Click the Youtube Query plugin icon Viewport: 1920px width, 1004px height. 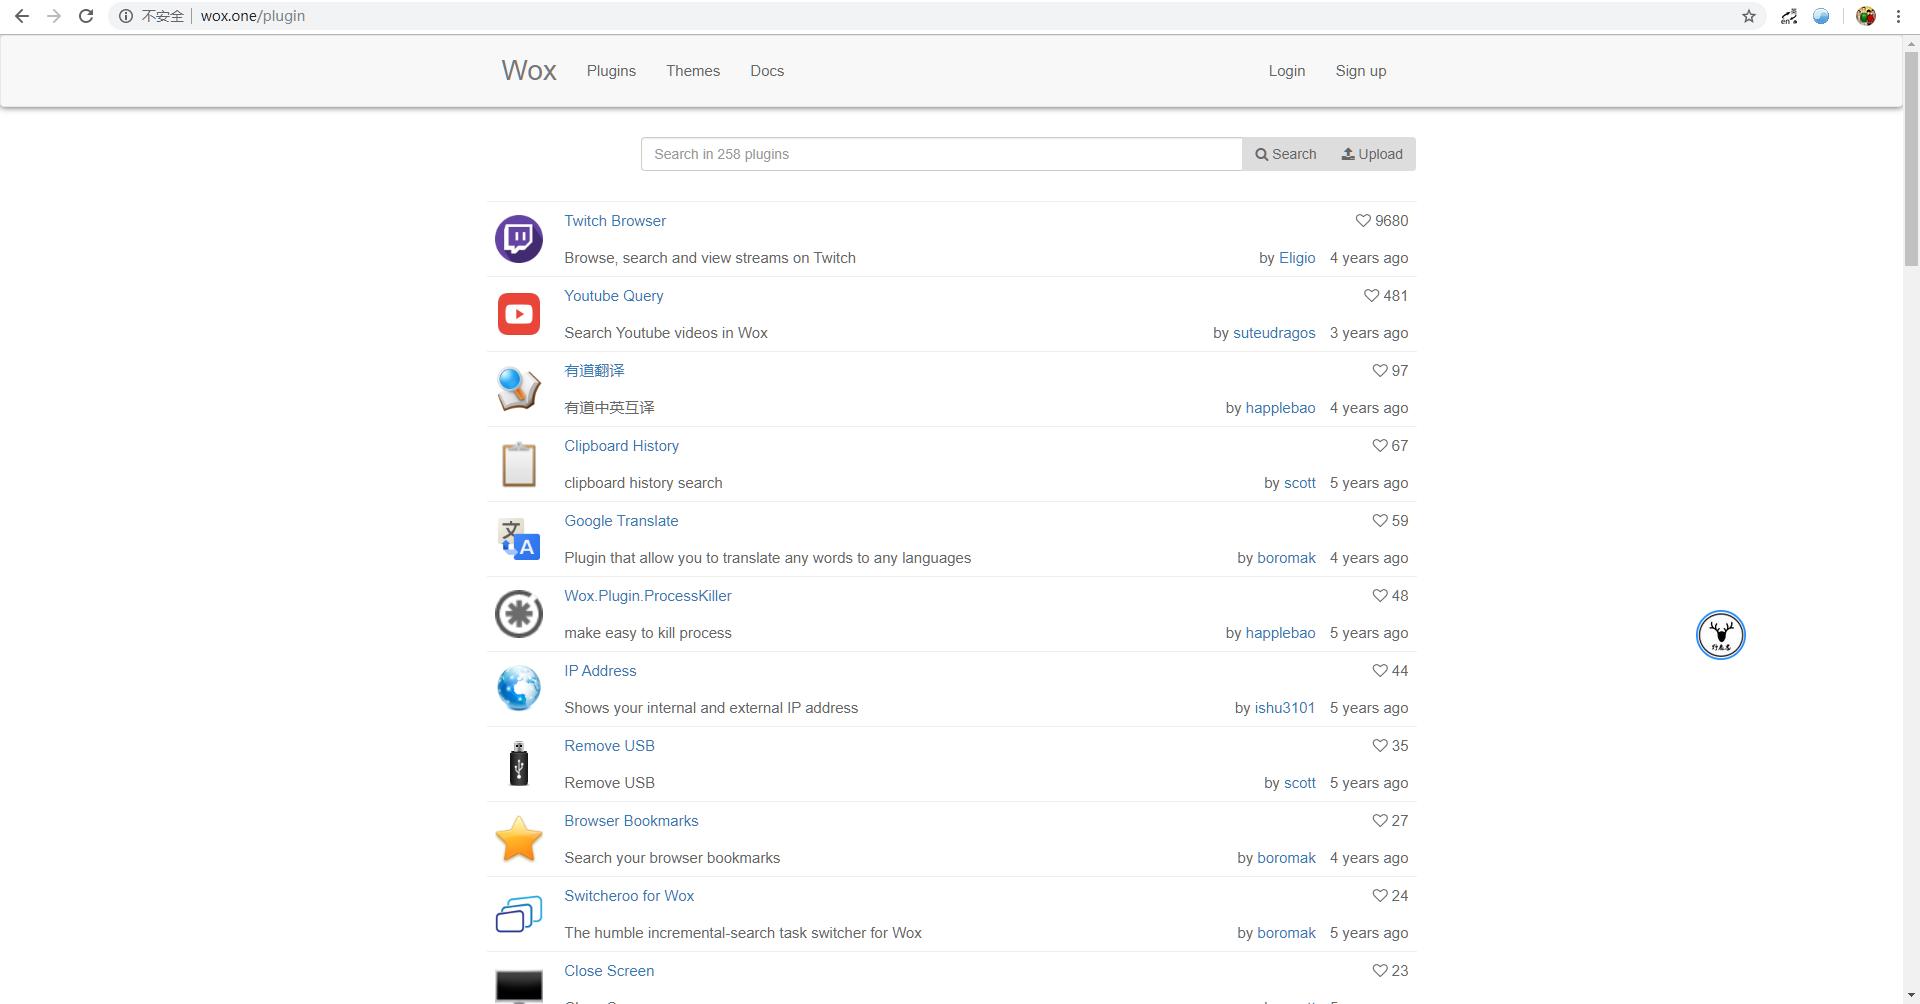pos(519,314)
